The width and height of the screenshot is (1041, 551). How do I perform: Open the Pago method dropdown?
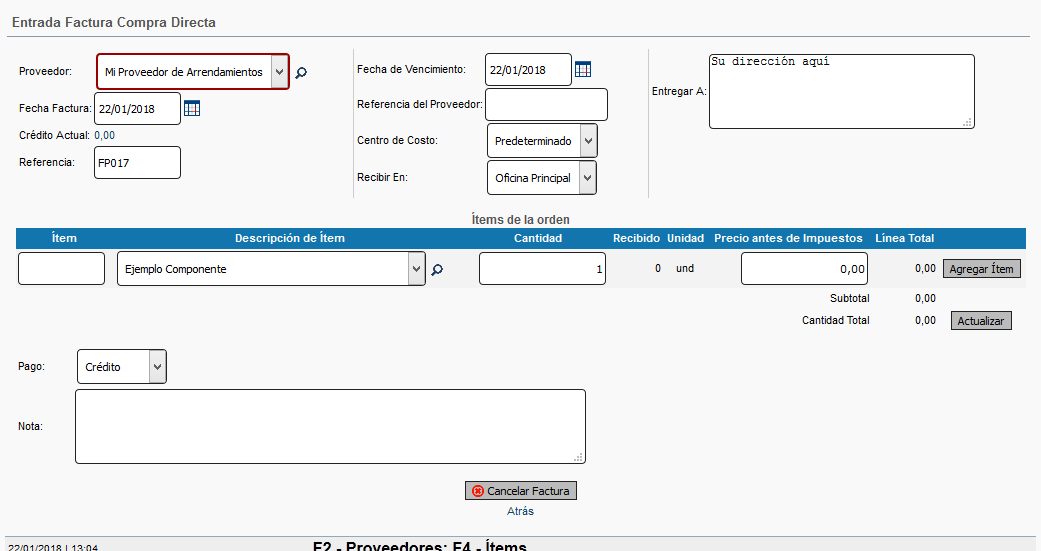tap(157, 367)
